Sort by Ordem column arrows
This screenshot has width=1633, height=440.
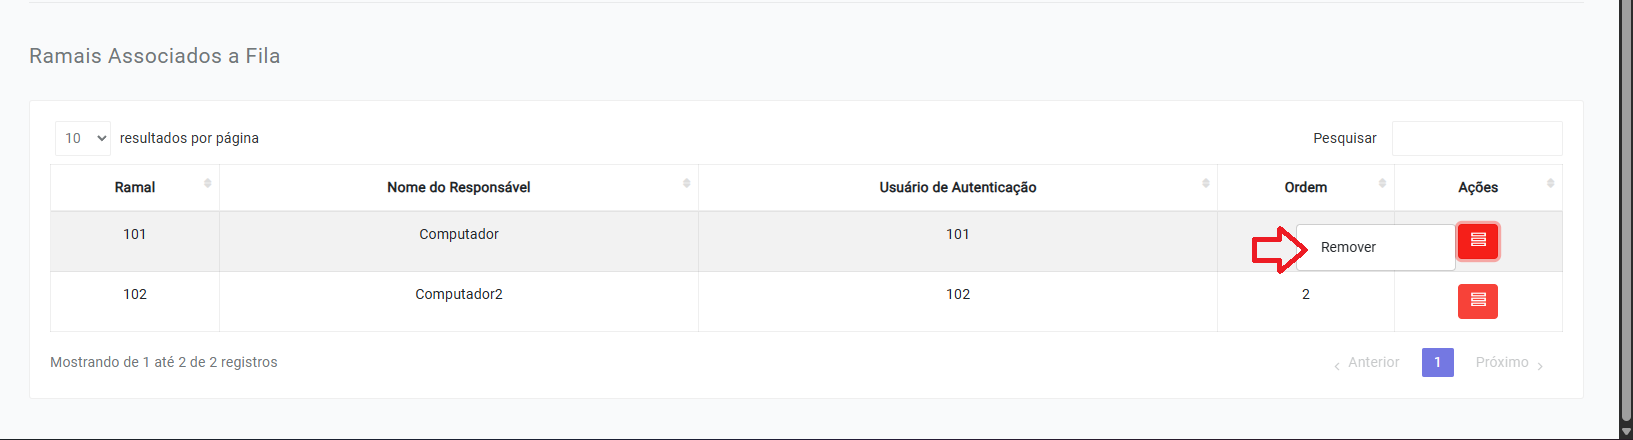(1382, 183)
